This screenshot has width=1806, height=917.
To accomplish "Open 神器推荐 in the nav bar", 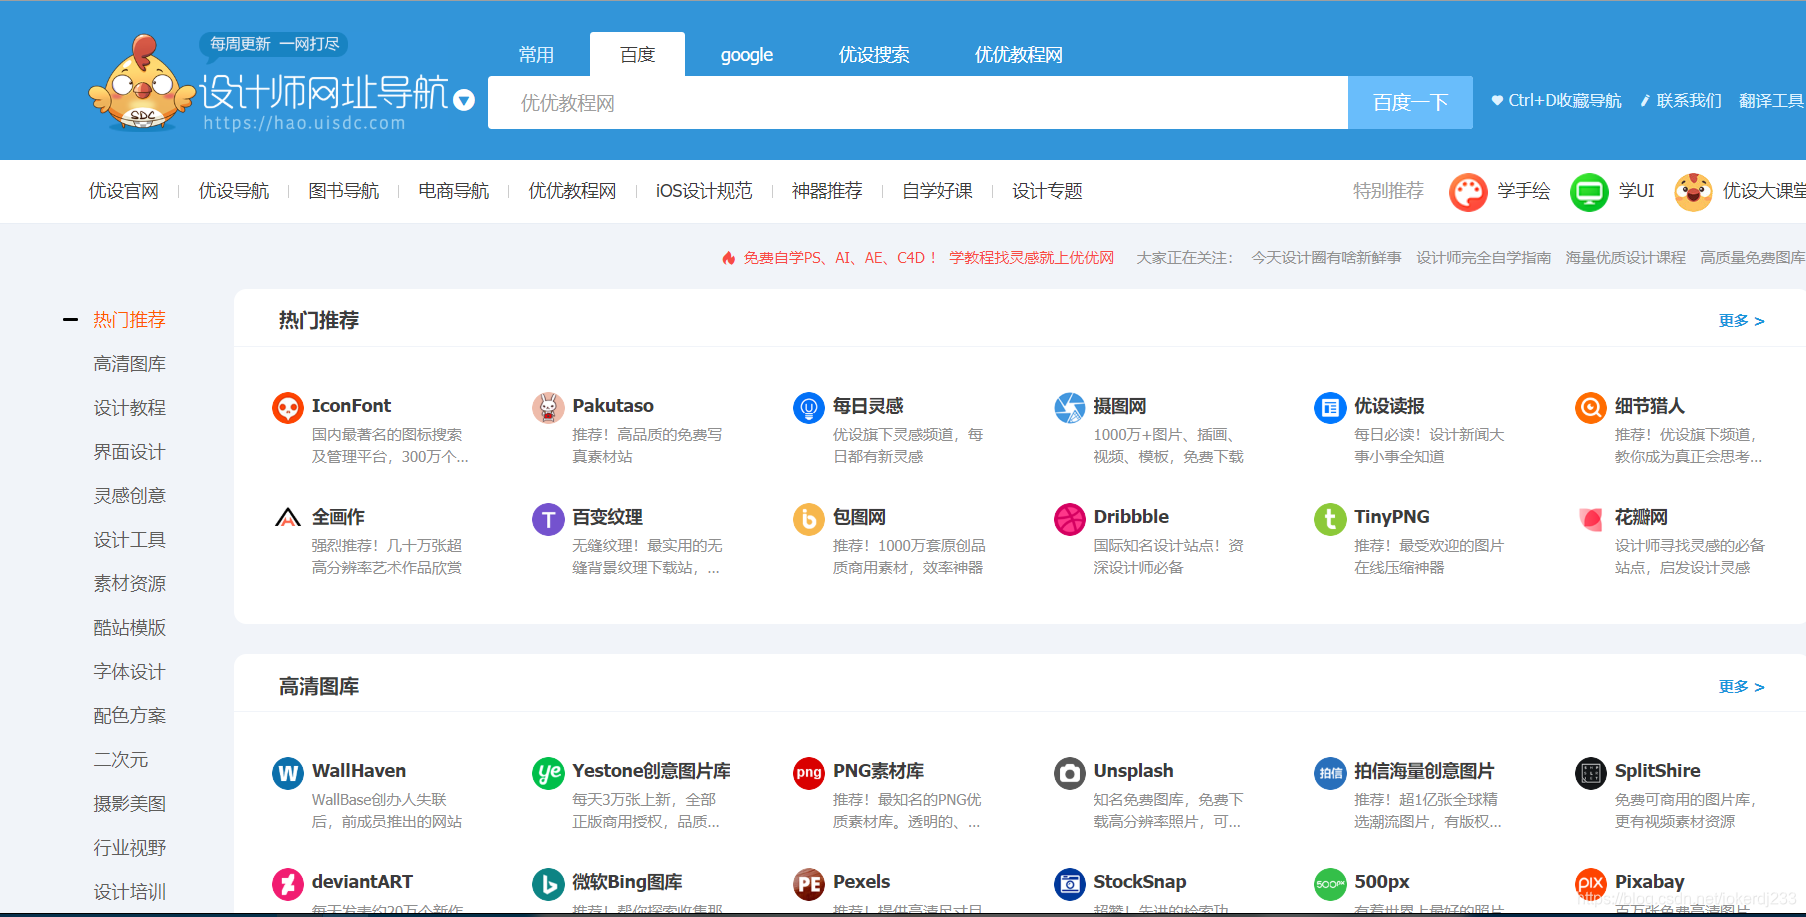I will (827, 191).
